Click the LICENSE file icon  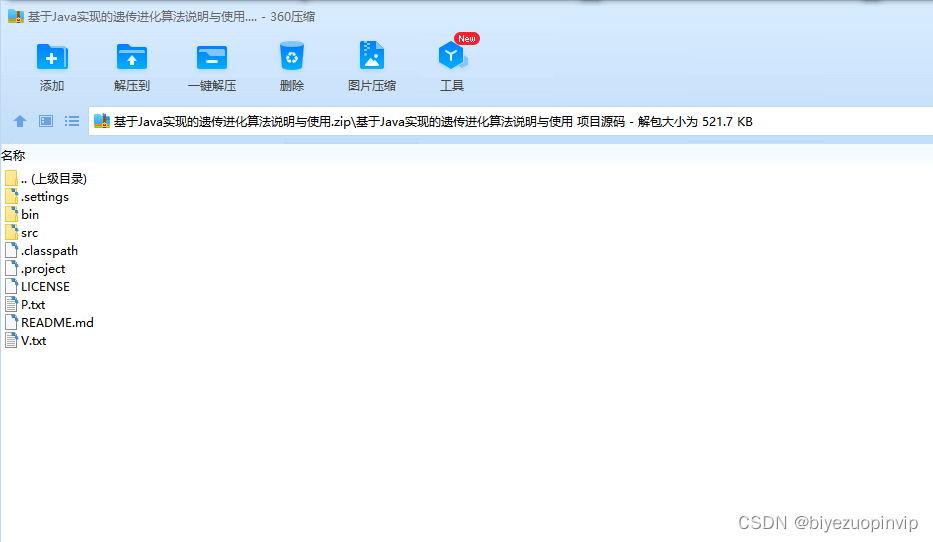[x=11, y=286]
